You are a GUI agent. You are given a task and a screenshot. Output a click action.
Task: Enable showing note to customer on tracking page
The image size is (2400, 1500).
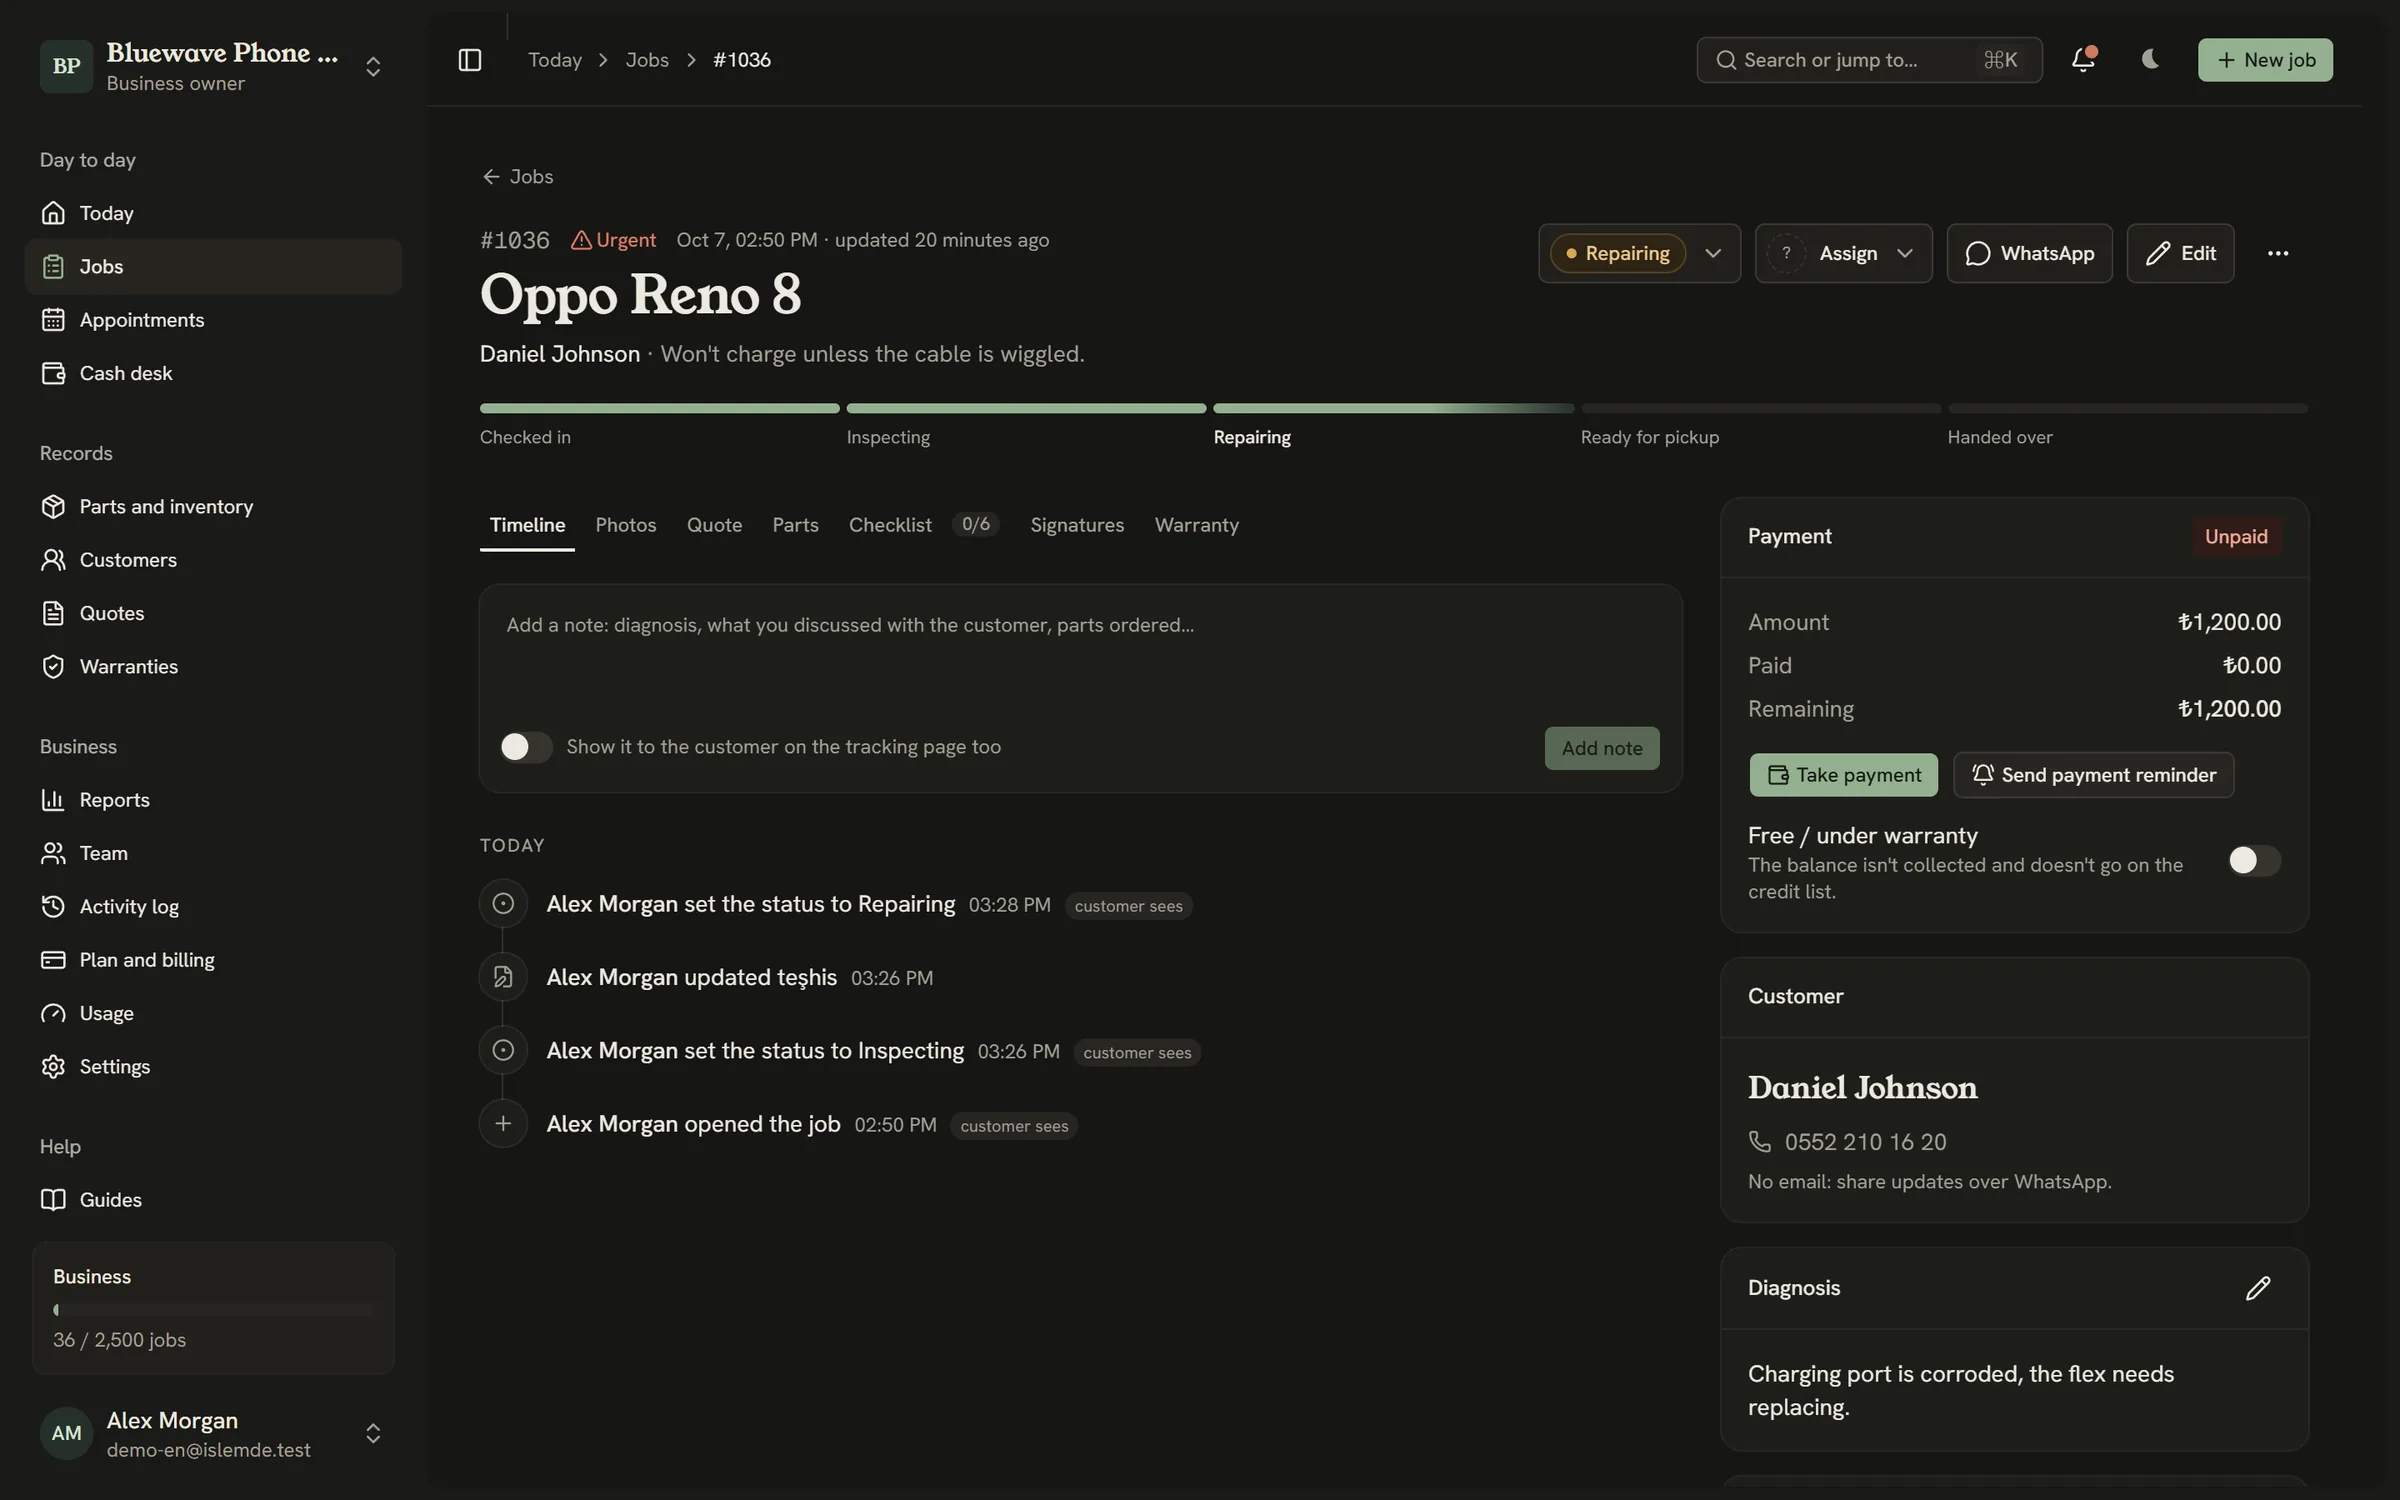pyautogui.click(x=526, y=747)
